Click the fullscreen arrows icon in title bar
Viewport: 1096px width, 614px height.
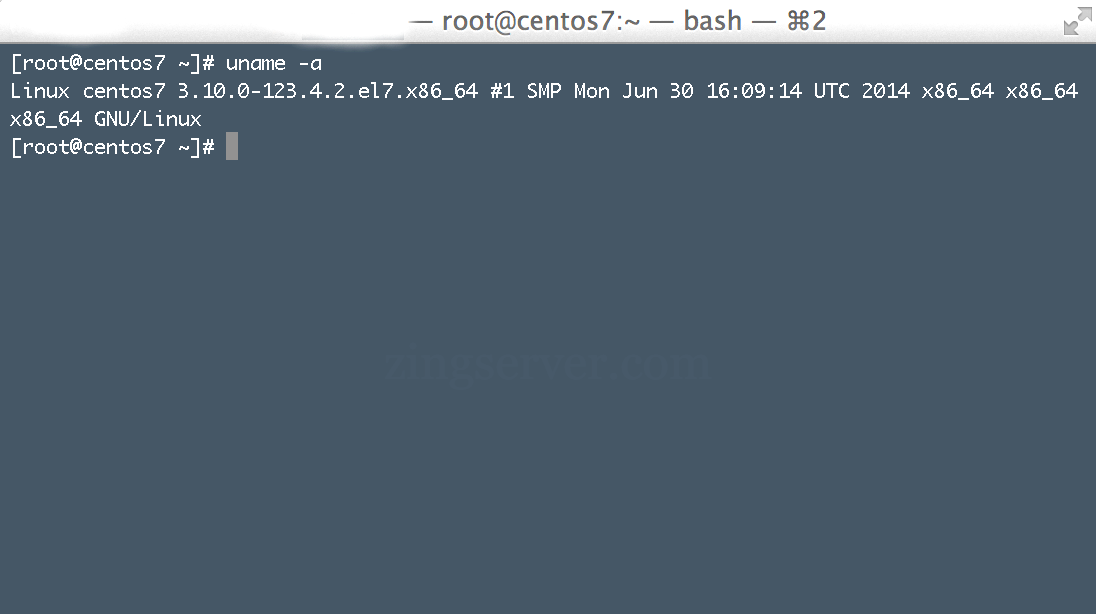tap(1077, 22)
